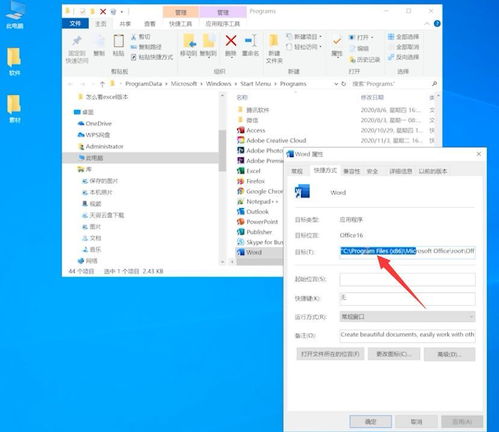The image size is (499, 432).
Task: Open the Run mode (运行方式) combo box
Action: pyautogui.click(x=407, y=316)
